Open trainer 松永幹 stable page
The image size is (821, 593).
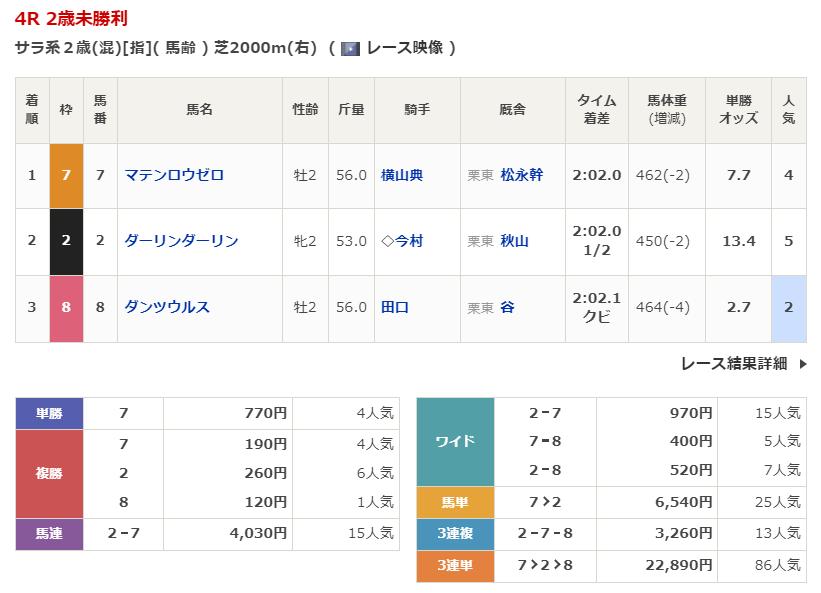(521, 175)
